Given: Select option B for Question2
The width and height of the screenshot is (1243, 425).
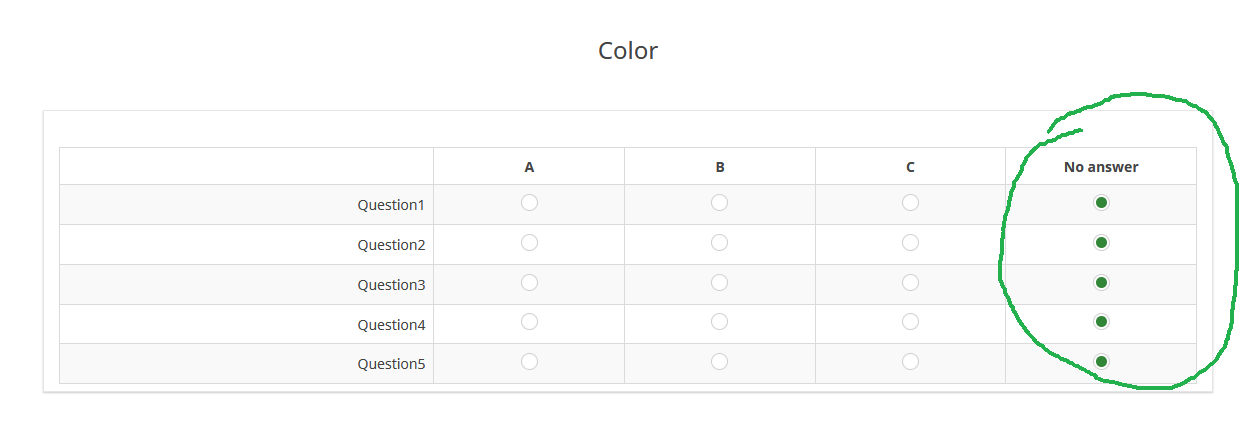Looking at the screenshot, I should 719,243.
